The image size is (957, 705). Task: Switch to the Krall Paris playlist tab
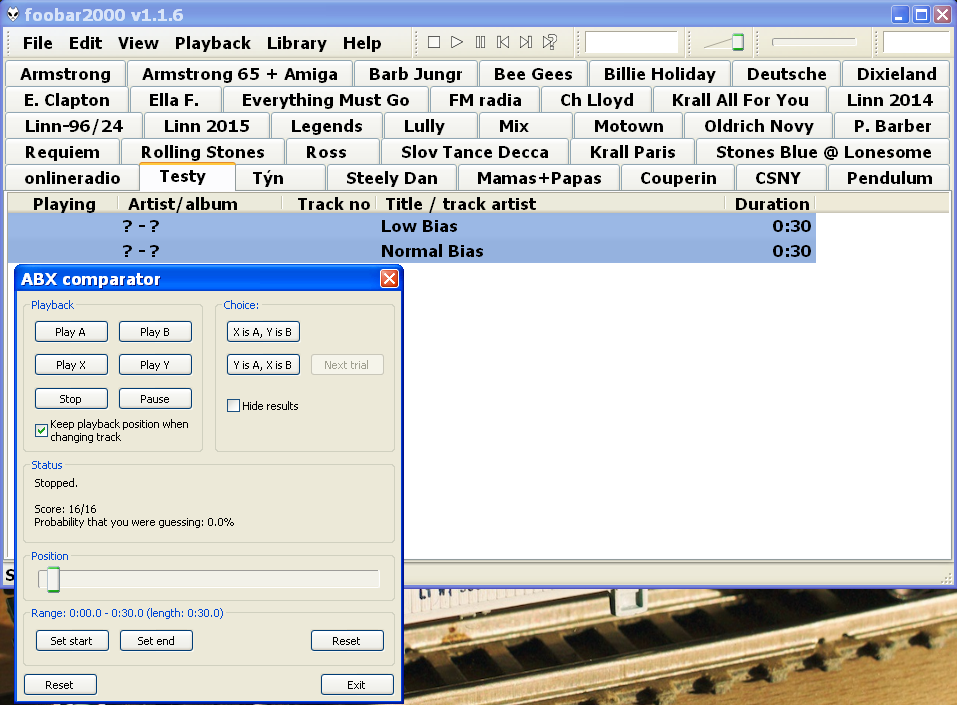(x=632, y=152)
